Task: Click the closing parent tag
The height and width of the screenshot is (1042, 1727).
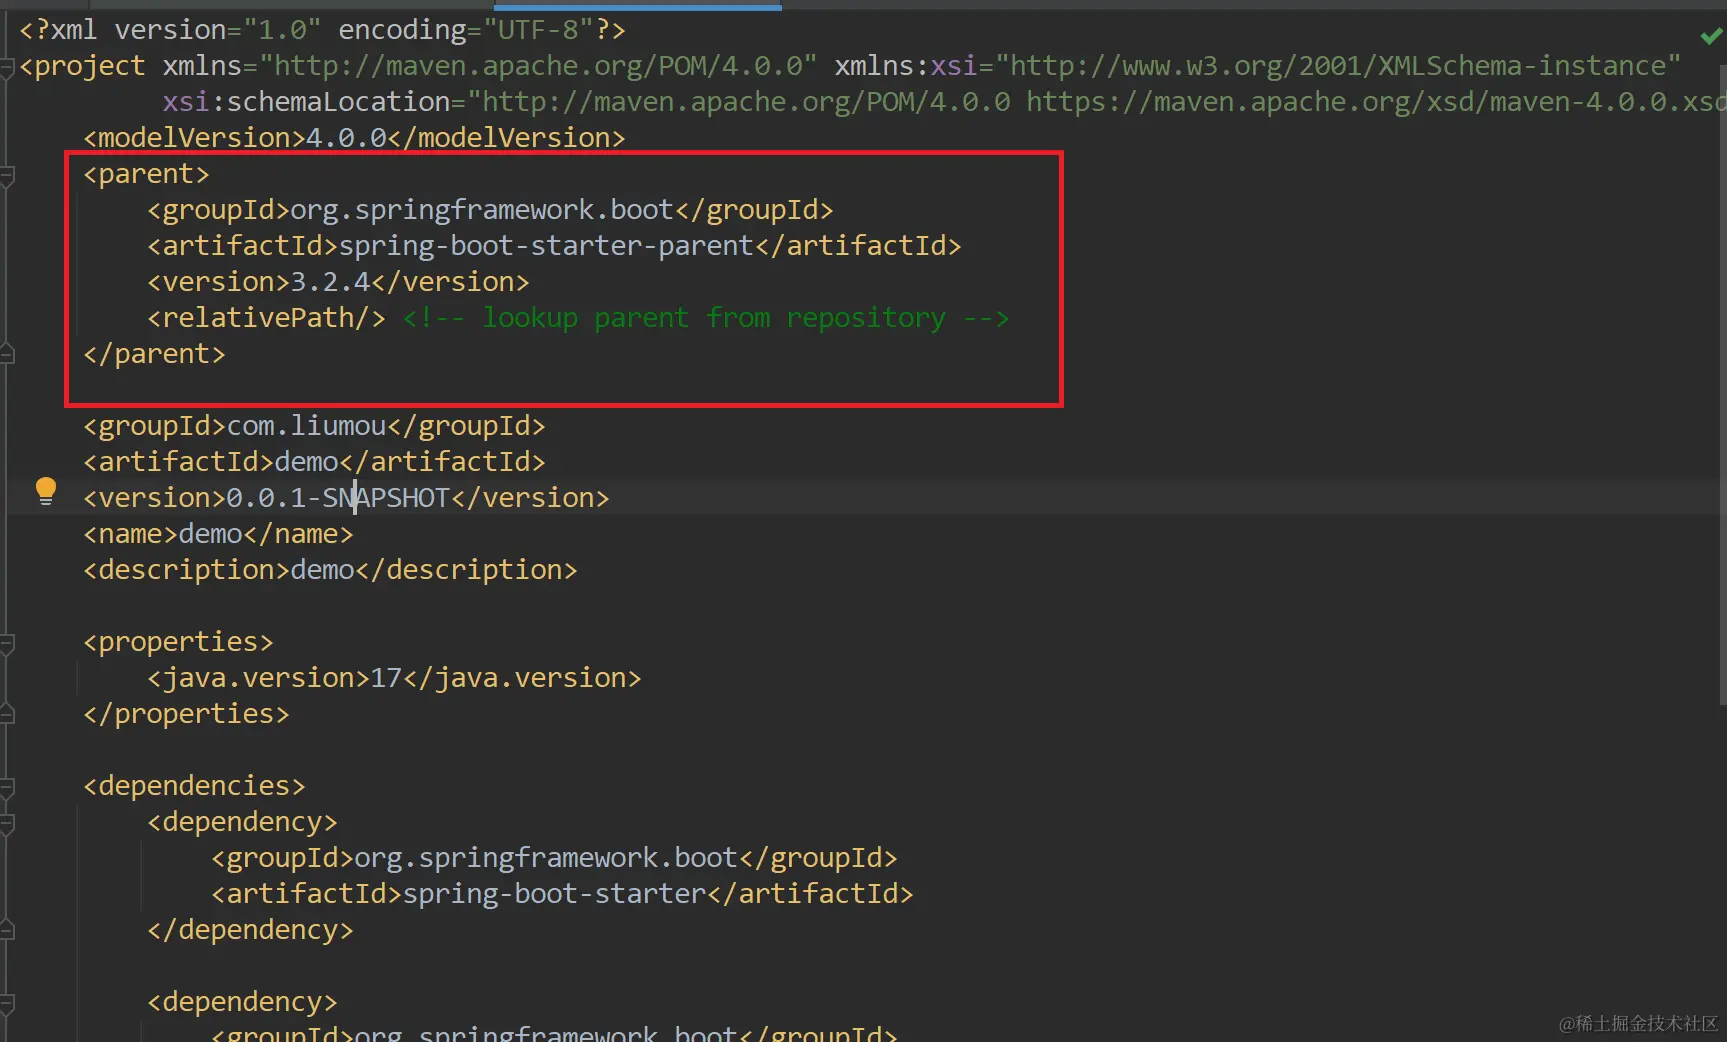Action: 154,354
